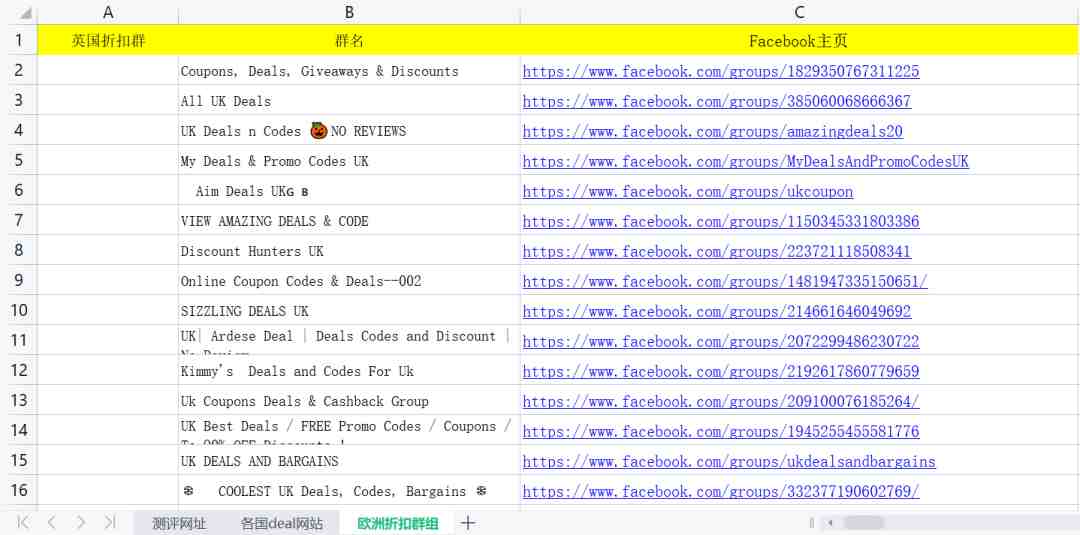Select cell 'Coupons, Deals, Giveaways & Discounts'
The image size is (1080, 535).
pos(349,71)
